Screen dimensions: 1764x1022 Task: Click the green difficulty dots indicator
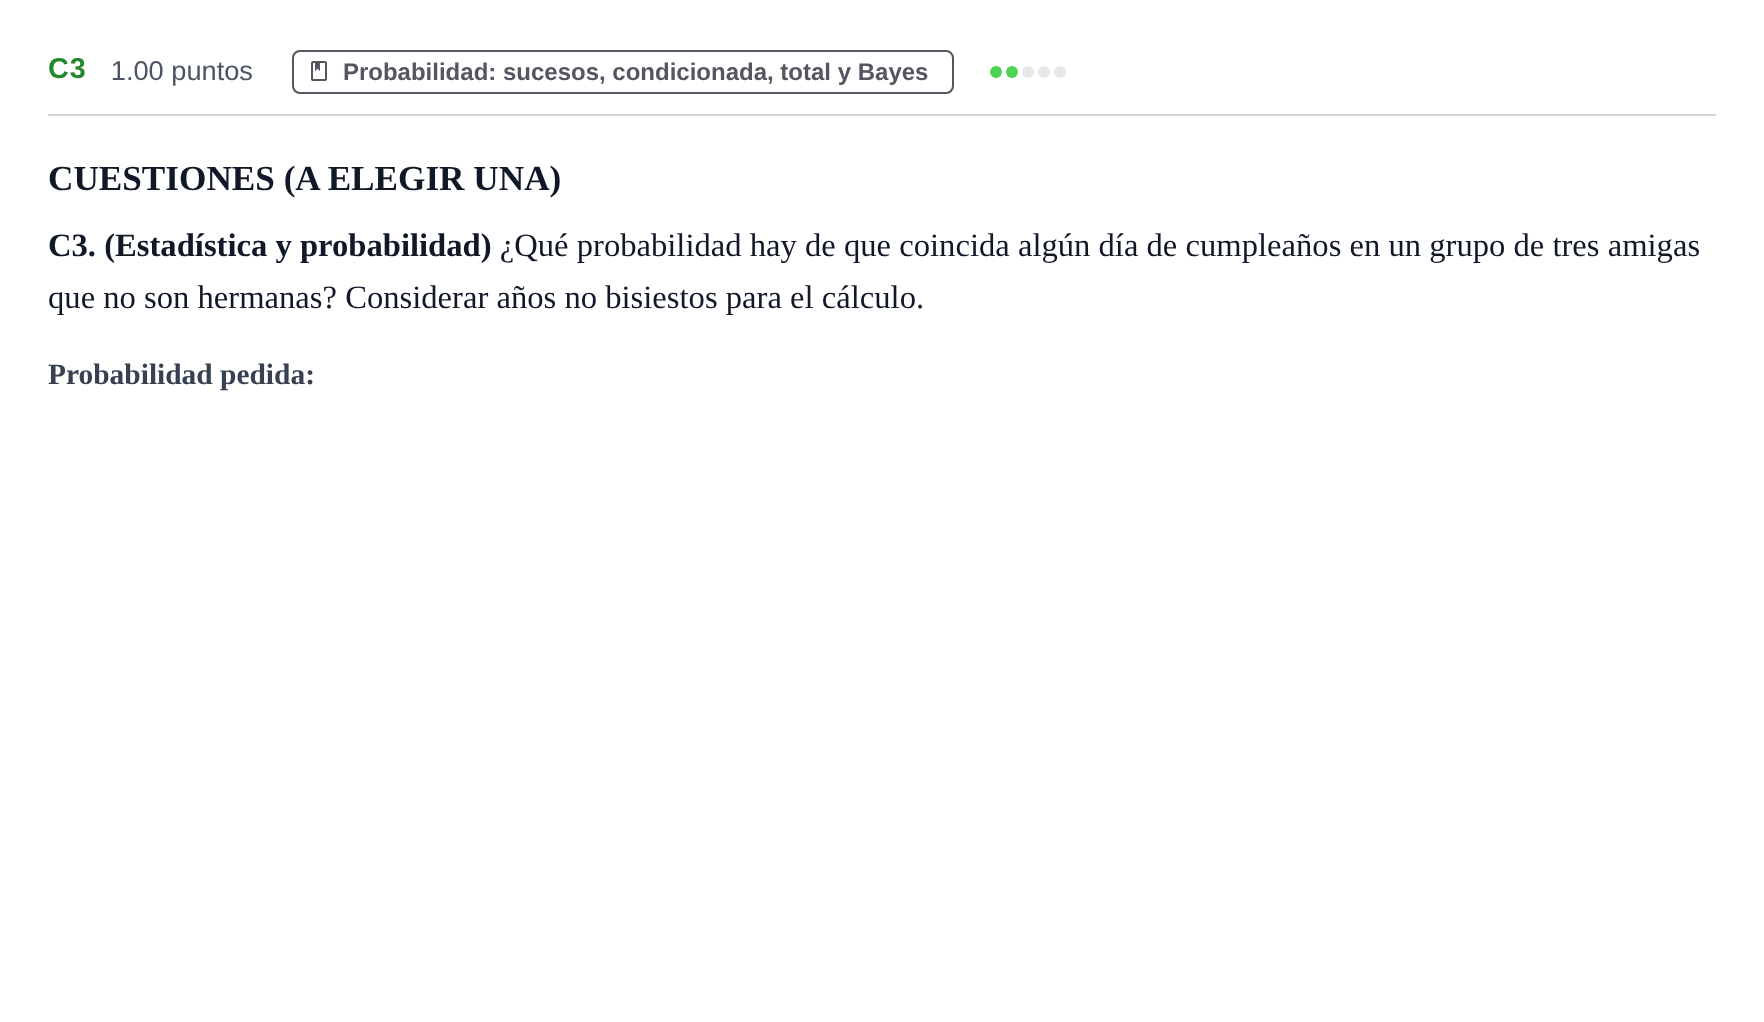pyautogui.click(x=1027, y=72)
